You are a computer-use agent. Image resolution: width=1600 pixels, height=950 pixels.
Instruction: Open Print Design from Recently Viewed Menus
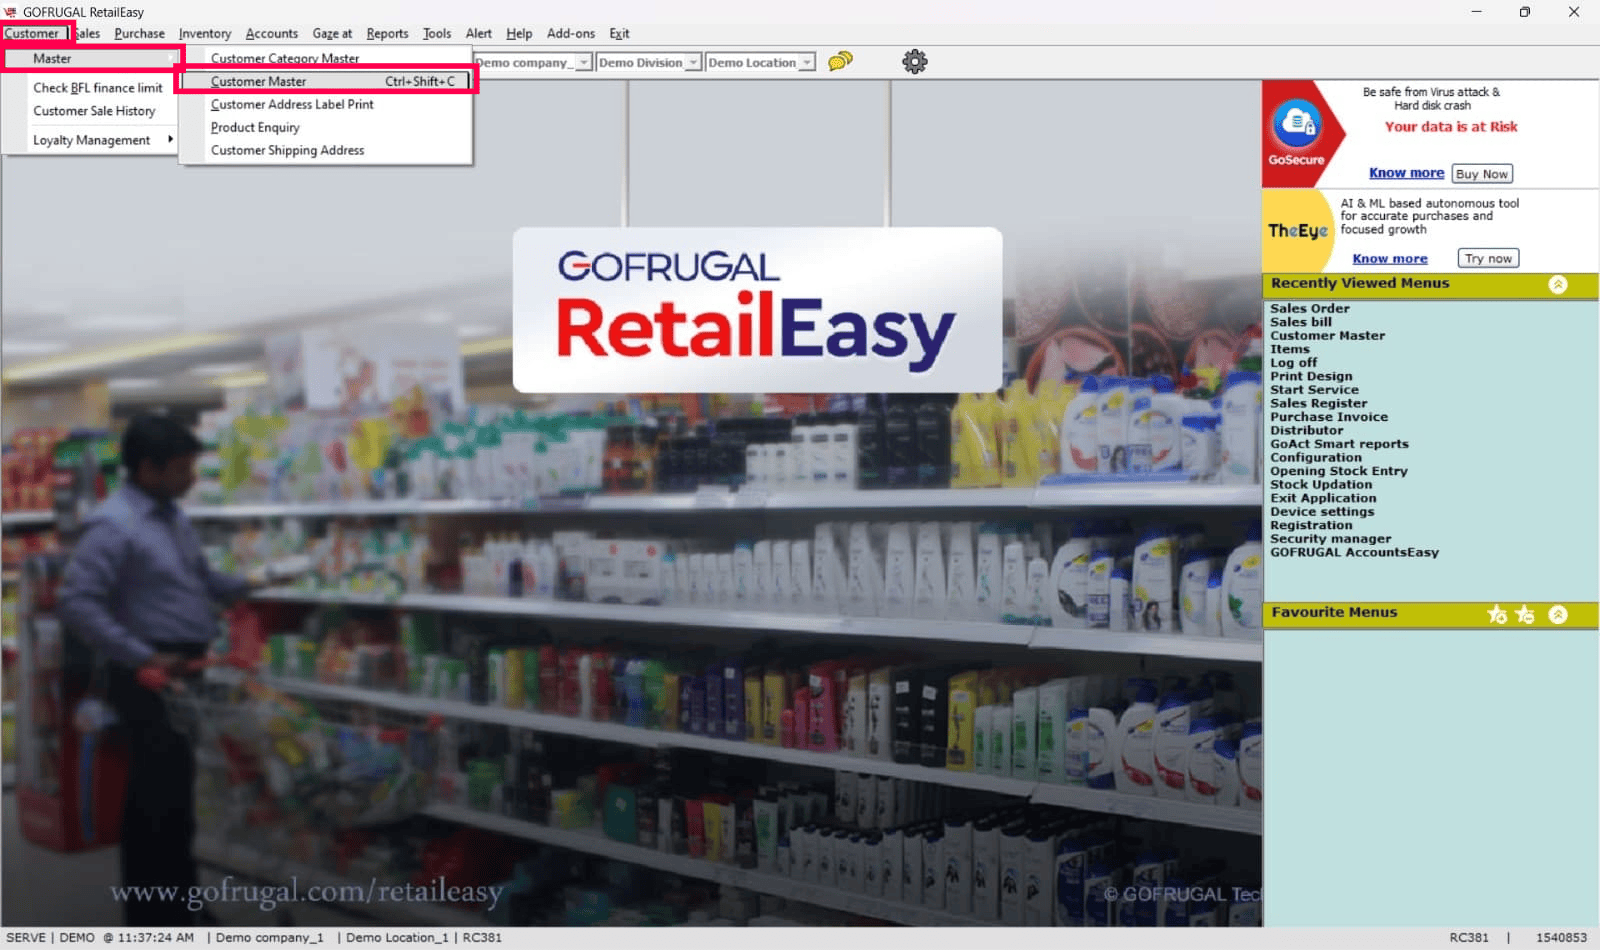click(x=1311, y=376)
